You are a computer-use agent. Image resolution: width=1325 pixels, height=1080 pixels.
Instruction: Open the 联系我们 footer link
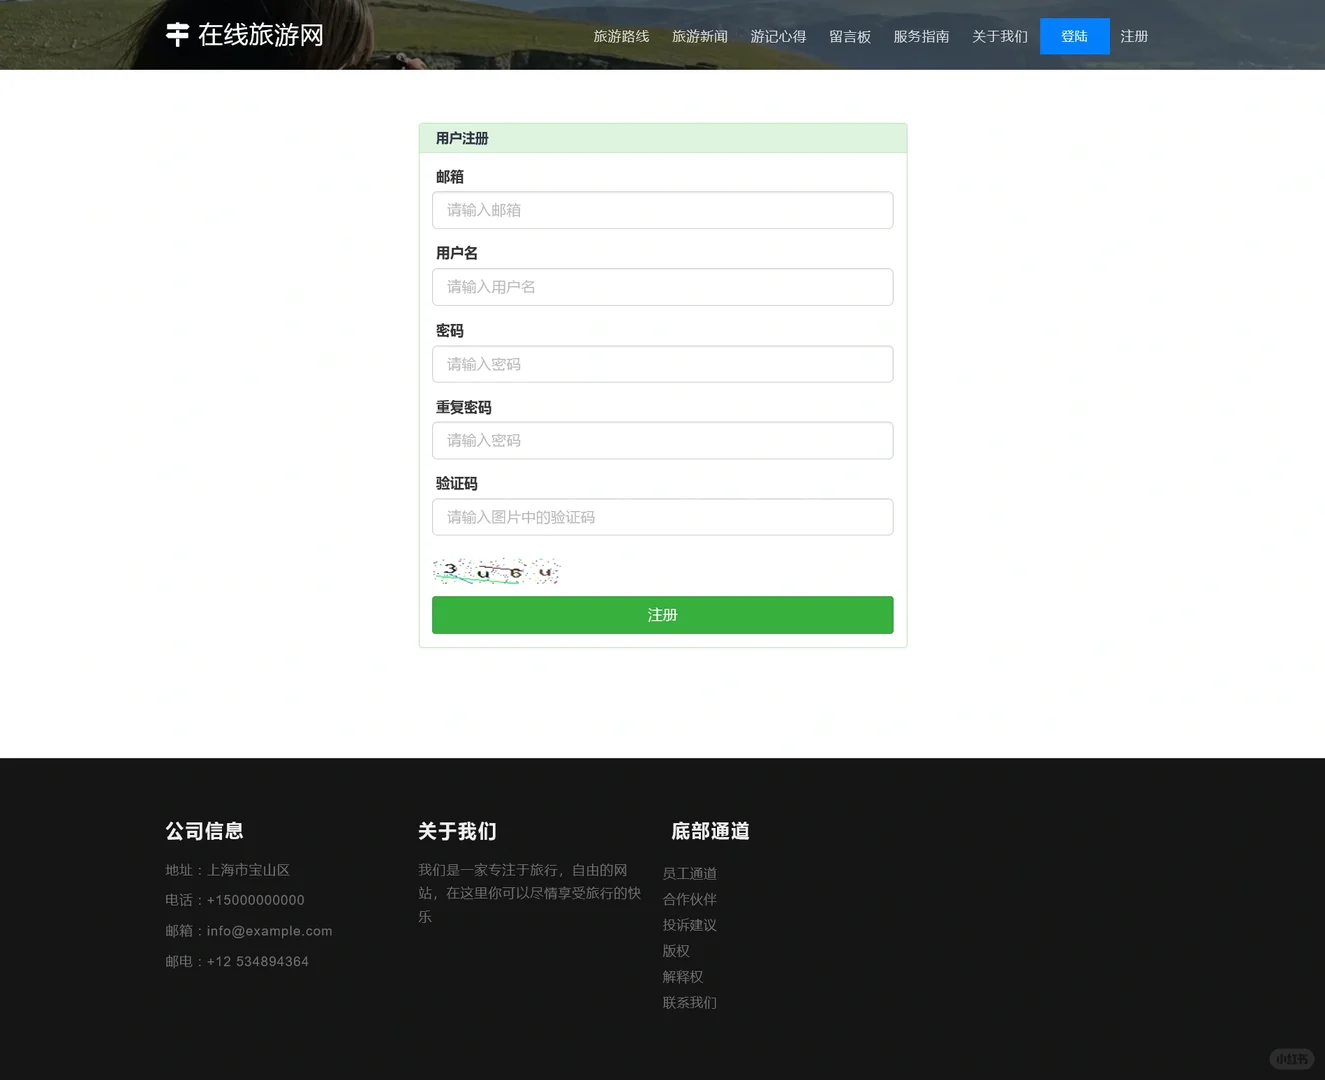pos(689,1002)
